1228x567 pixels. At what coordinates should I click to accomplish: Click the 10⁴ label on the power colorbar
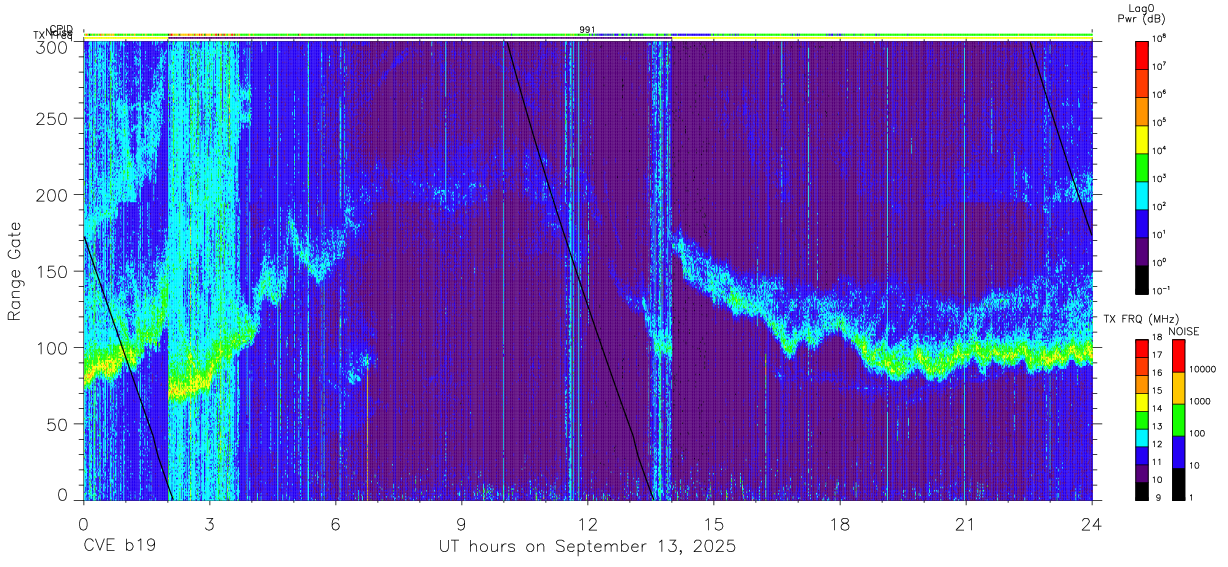coord(1161,150)
